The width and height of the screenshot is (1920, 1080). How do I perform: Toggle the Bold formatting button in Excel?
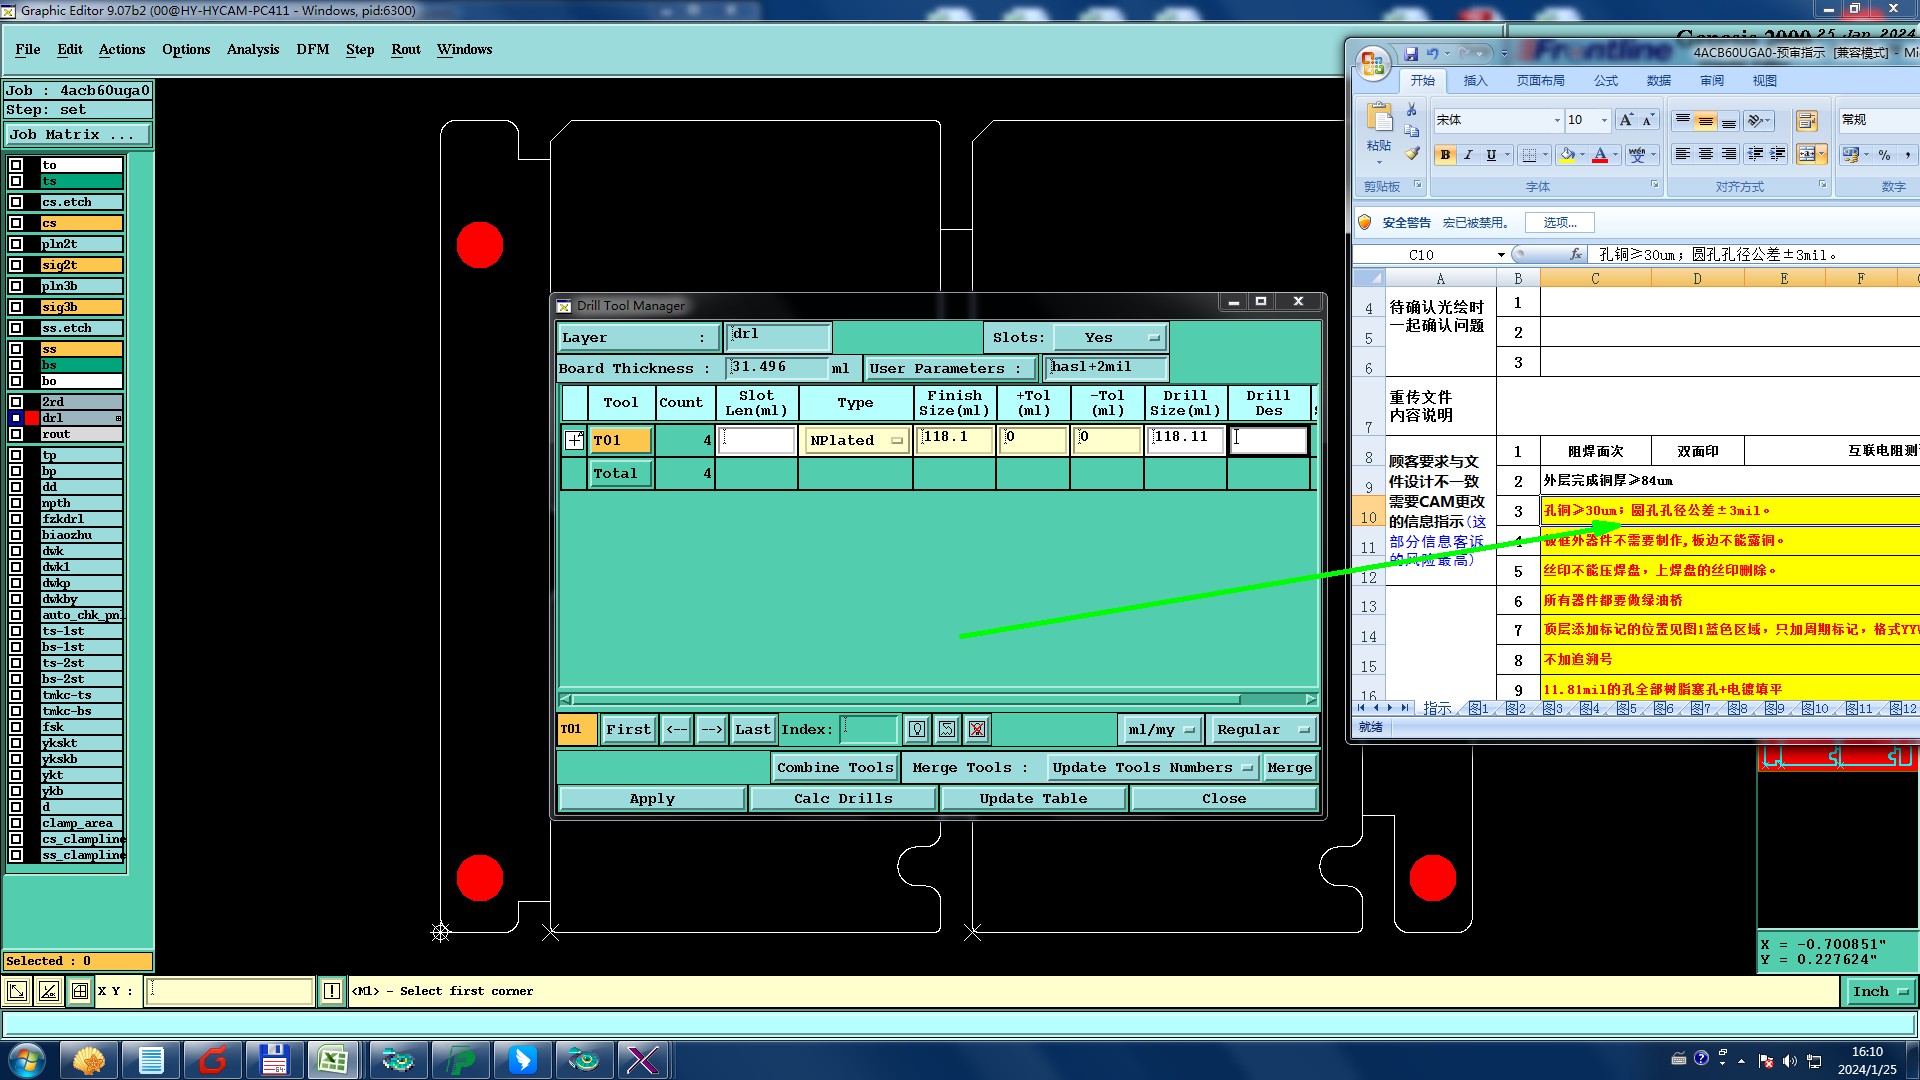pyautogui.click(x=1445, y=155)
